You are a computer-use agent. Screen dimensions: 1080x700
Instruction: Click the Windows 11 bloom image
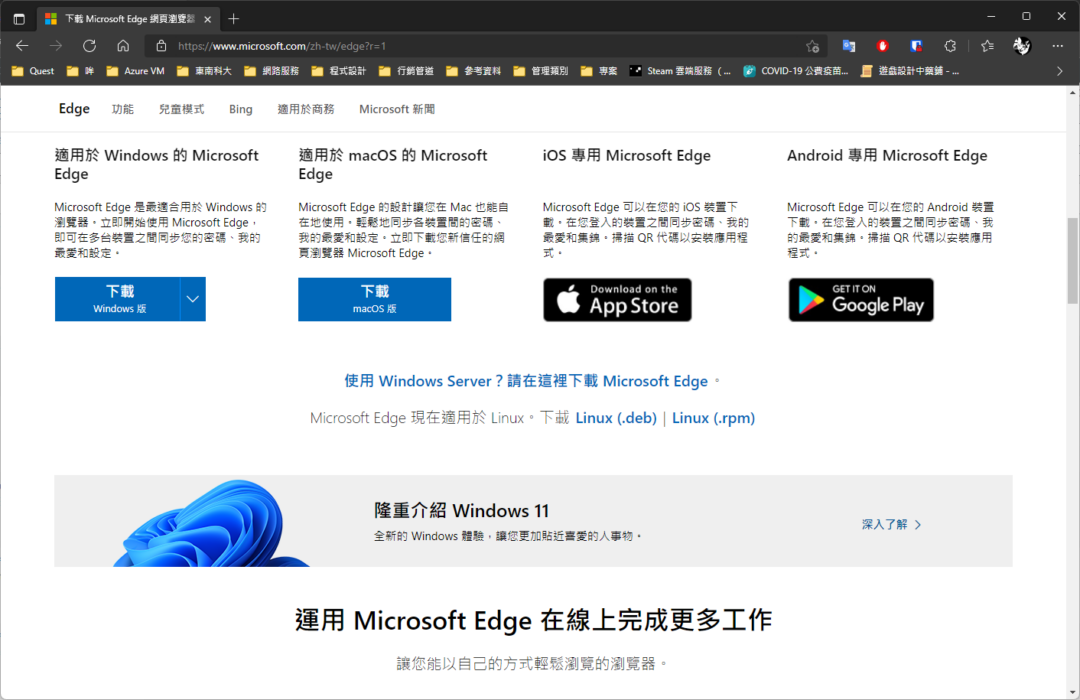[x=212, y=523]
